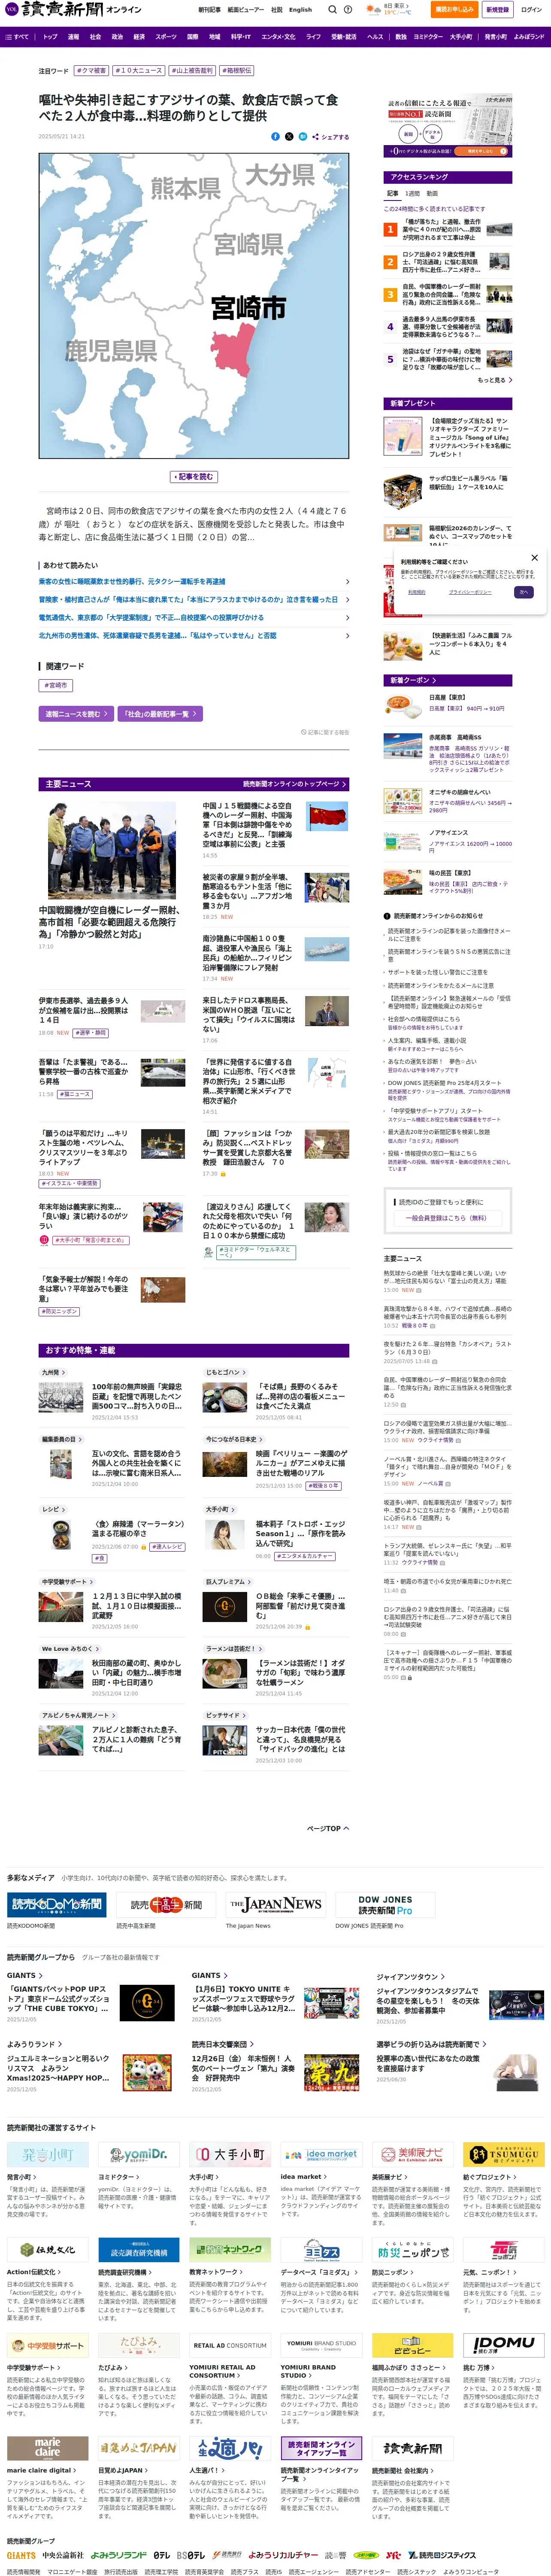Image resolution: width=551 pixels, height=2576 pixels.
Task: Open the 中学受験サポート site logo
Action: pyautogui.click(x=48, y=2346)
